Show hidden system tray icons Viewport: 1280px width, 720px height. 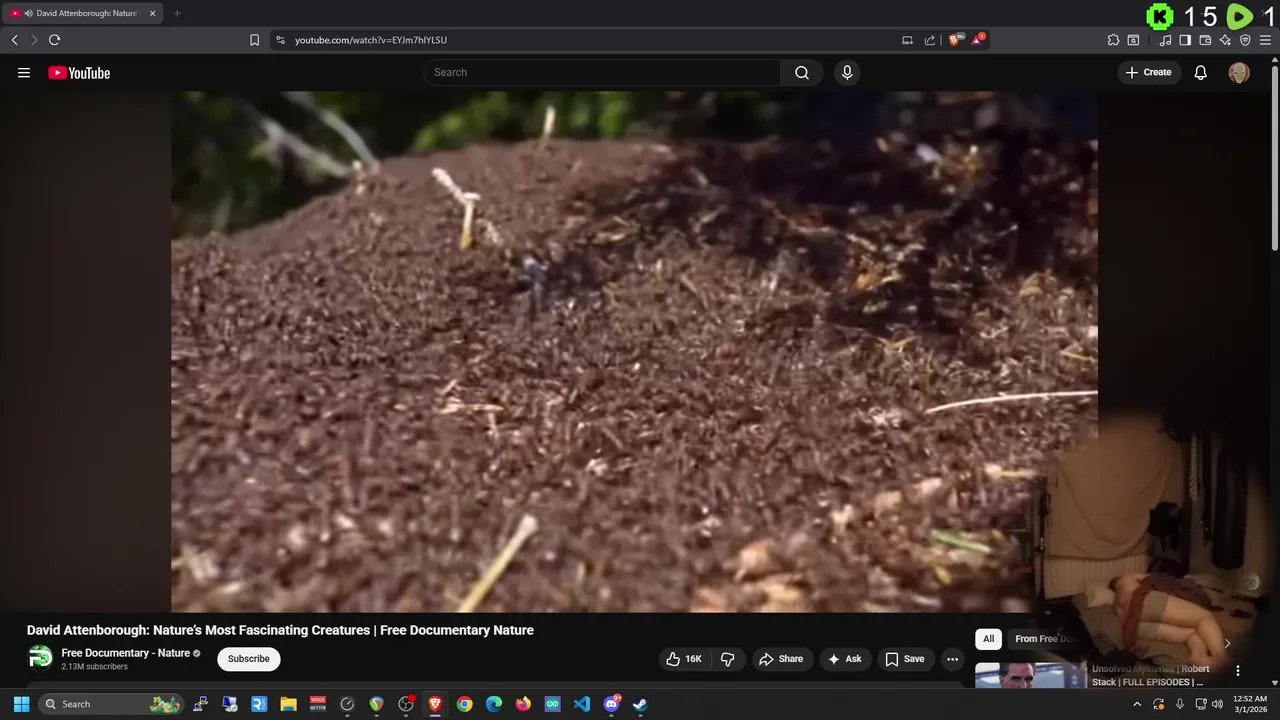pos(1137,704)
